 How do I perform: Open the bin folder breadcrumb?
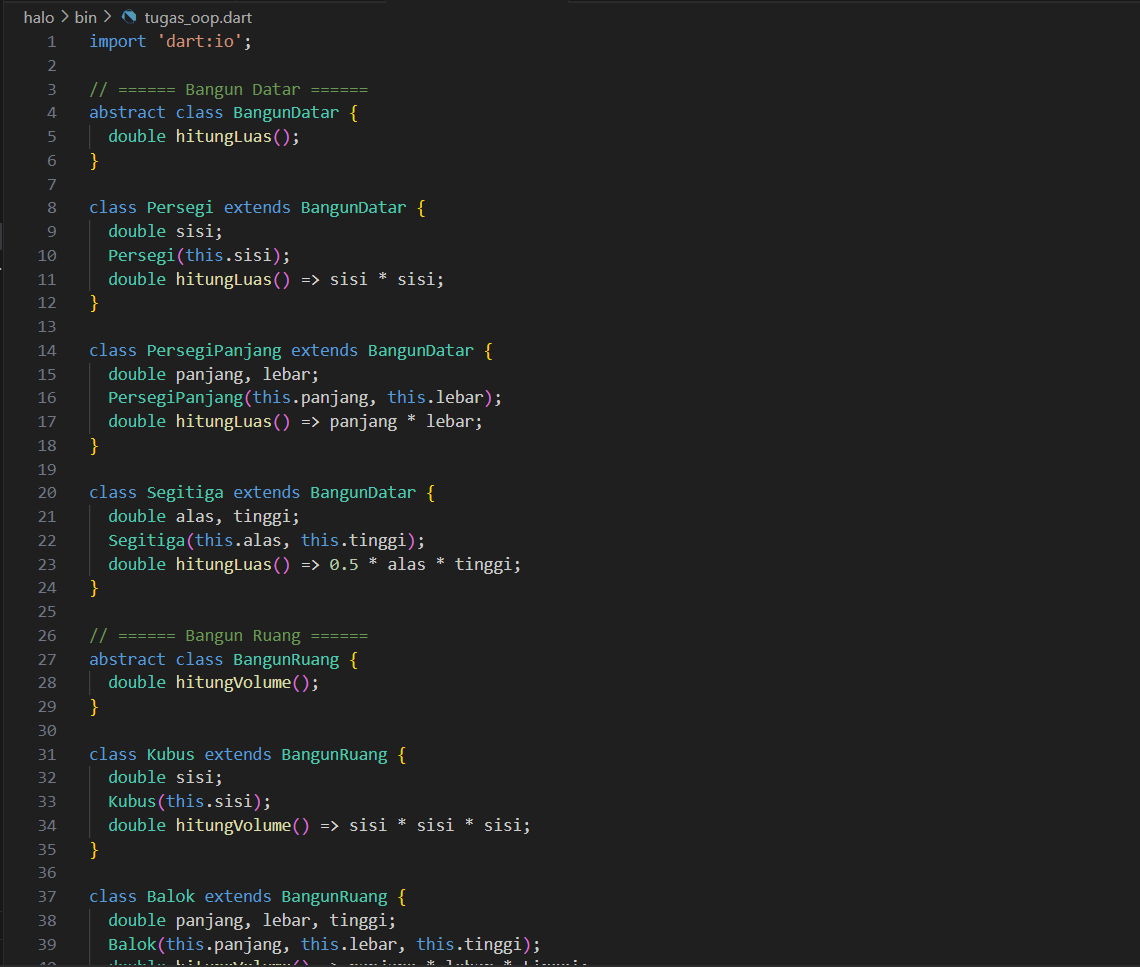(x=85, y=18)
